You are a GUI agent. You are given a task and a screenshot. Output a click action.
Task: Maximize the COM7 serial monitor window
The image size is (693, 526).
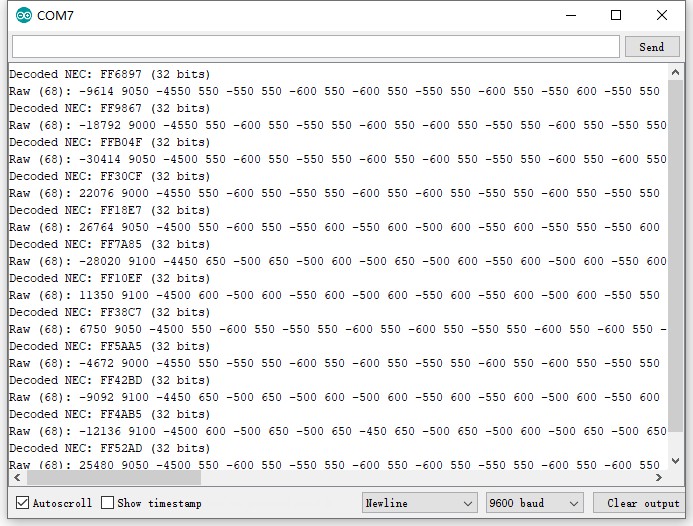[x=616, y=15]
